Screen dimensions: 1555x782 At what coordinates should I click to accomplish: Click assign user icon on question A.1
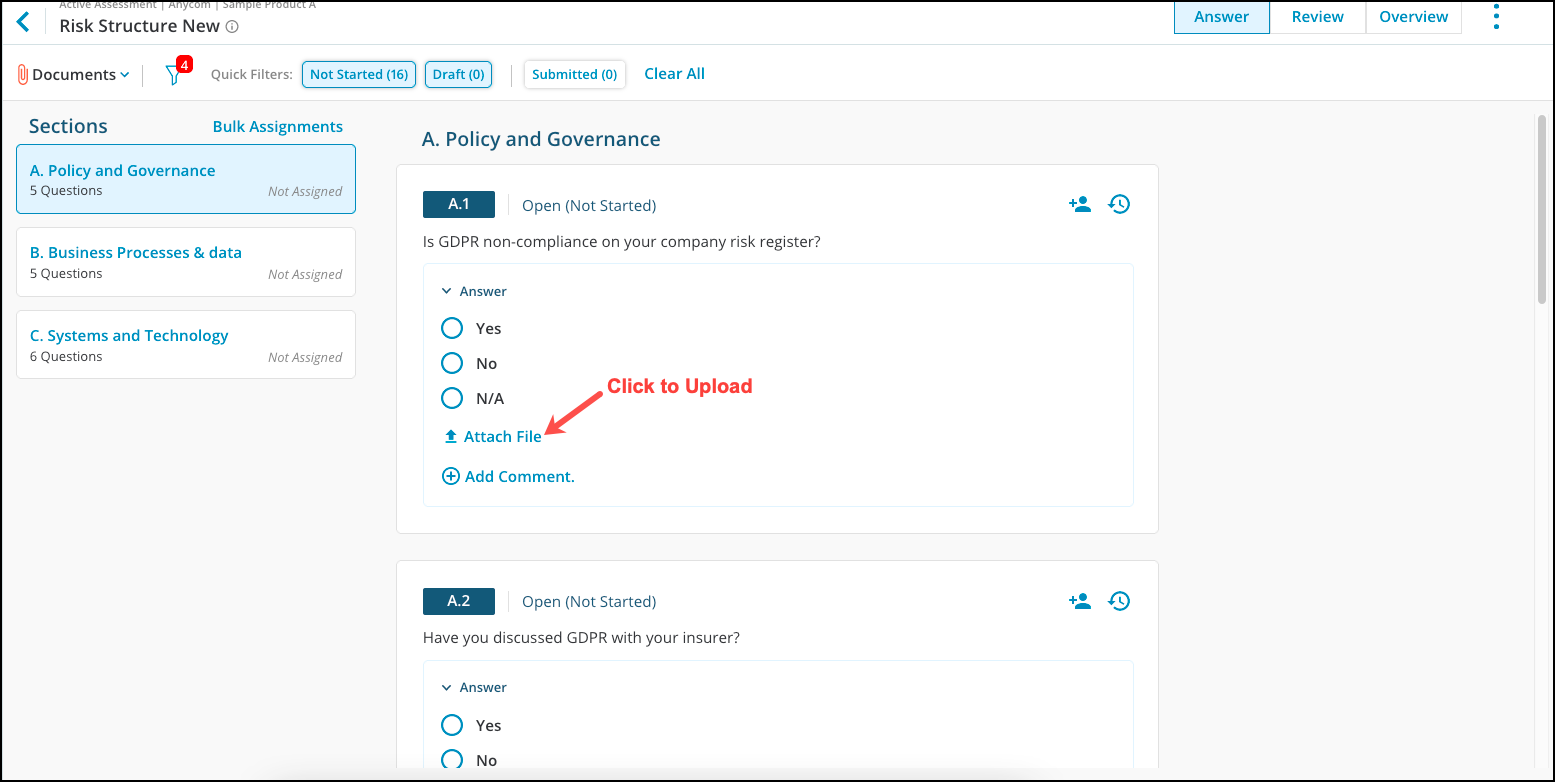[x=1079, y=205]
